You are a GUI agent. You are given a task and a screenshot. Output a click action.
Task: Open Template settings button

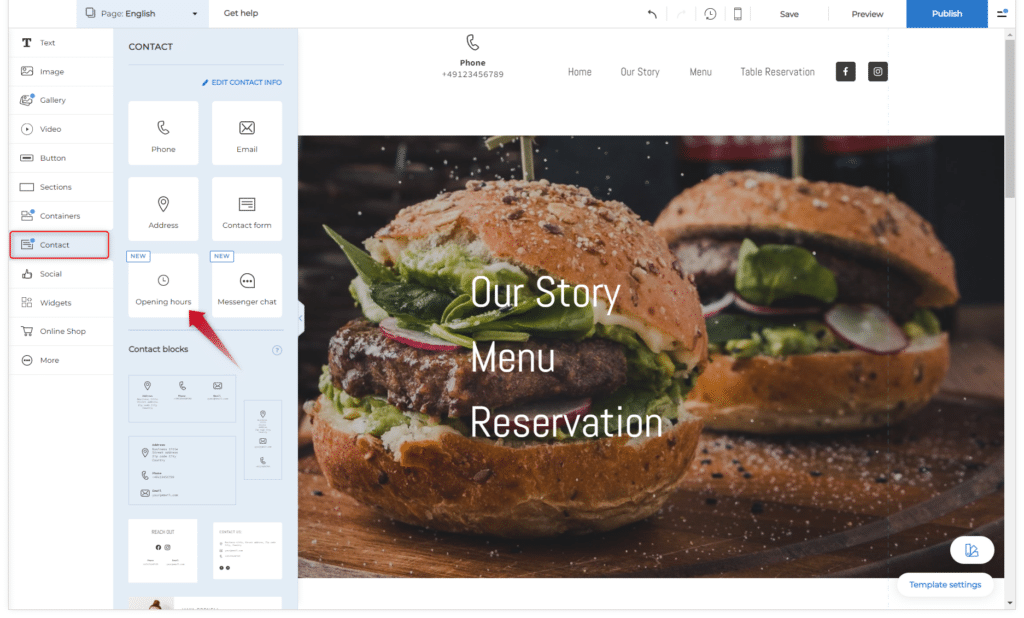[945, 584]
